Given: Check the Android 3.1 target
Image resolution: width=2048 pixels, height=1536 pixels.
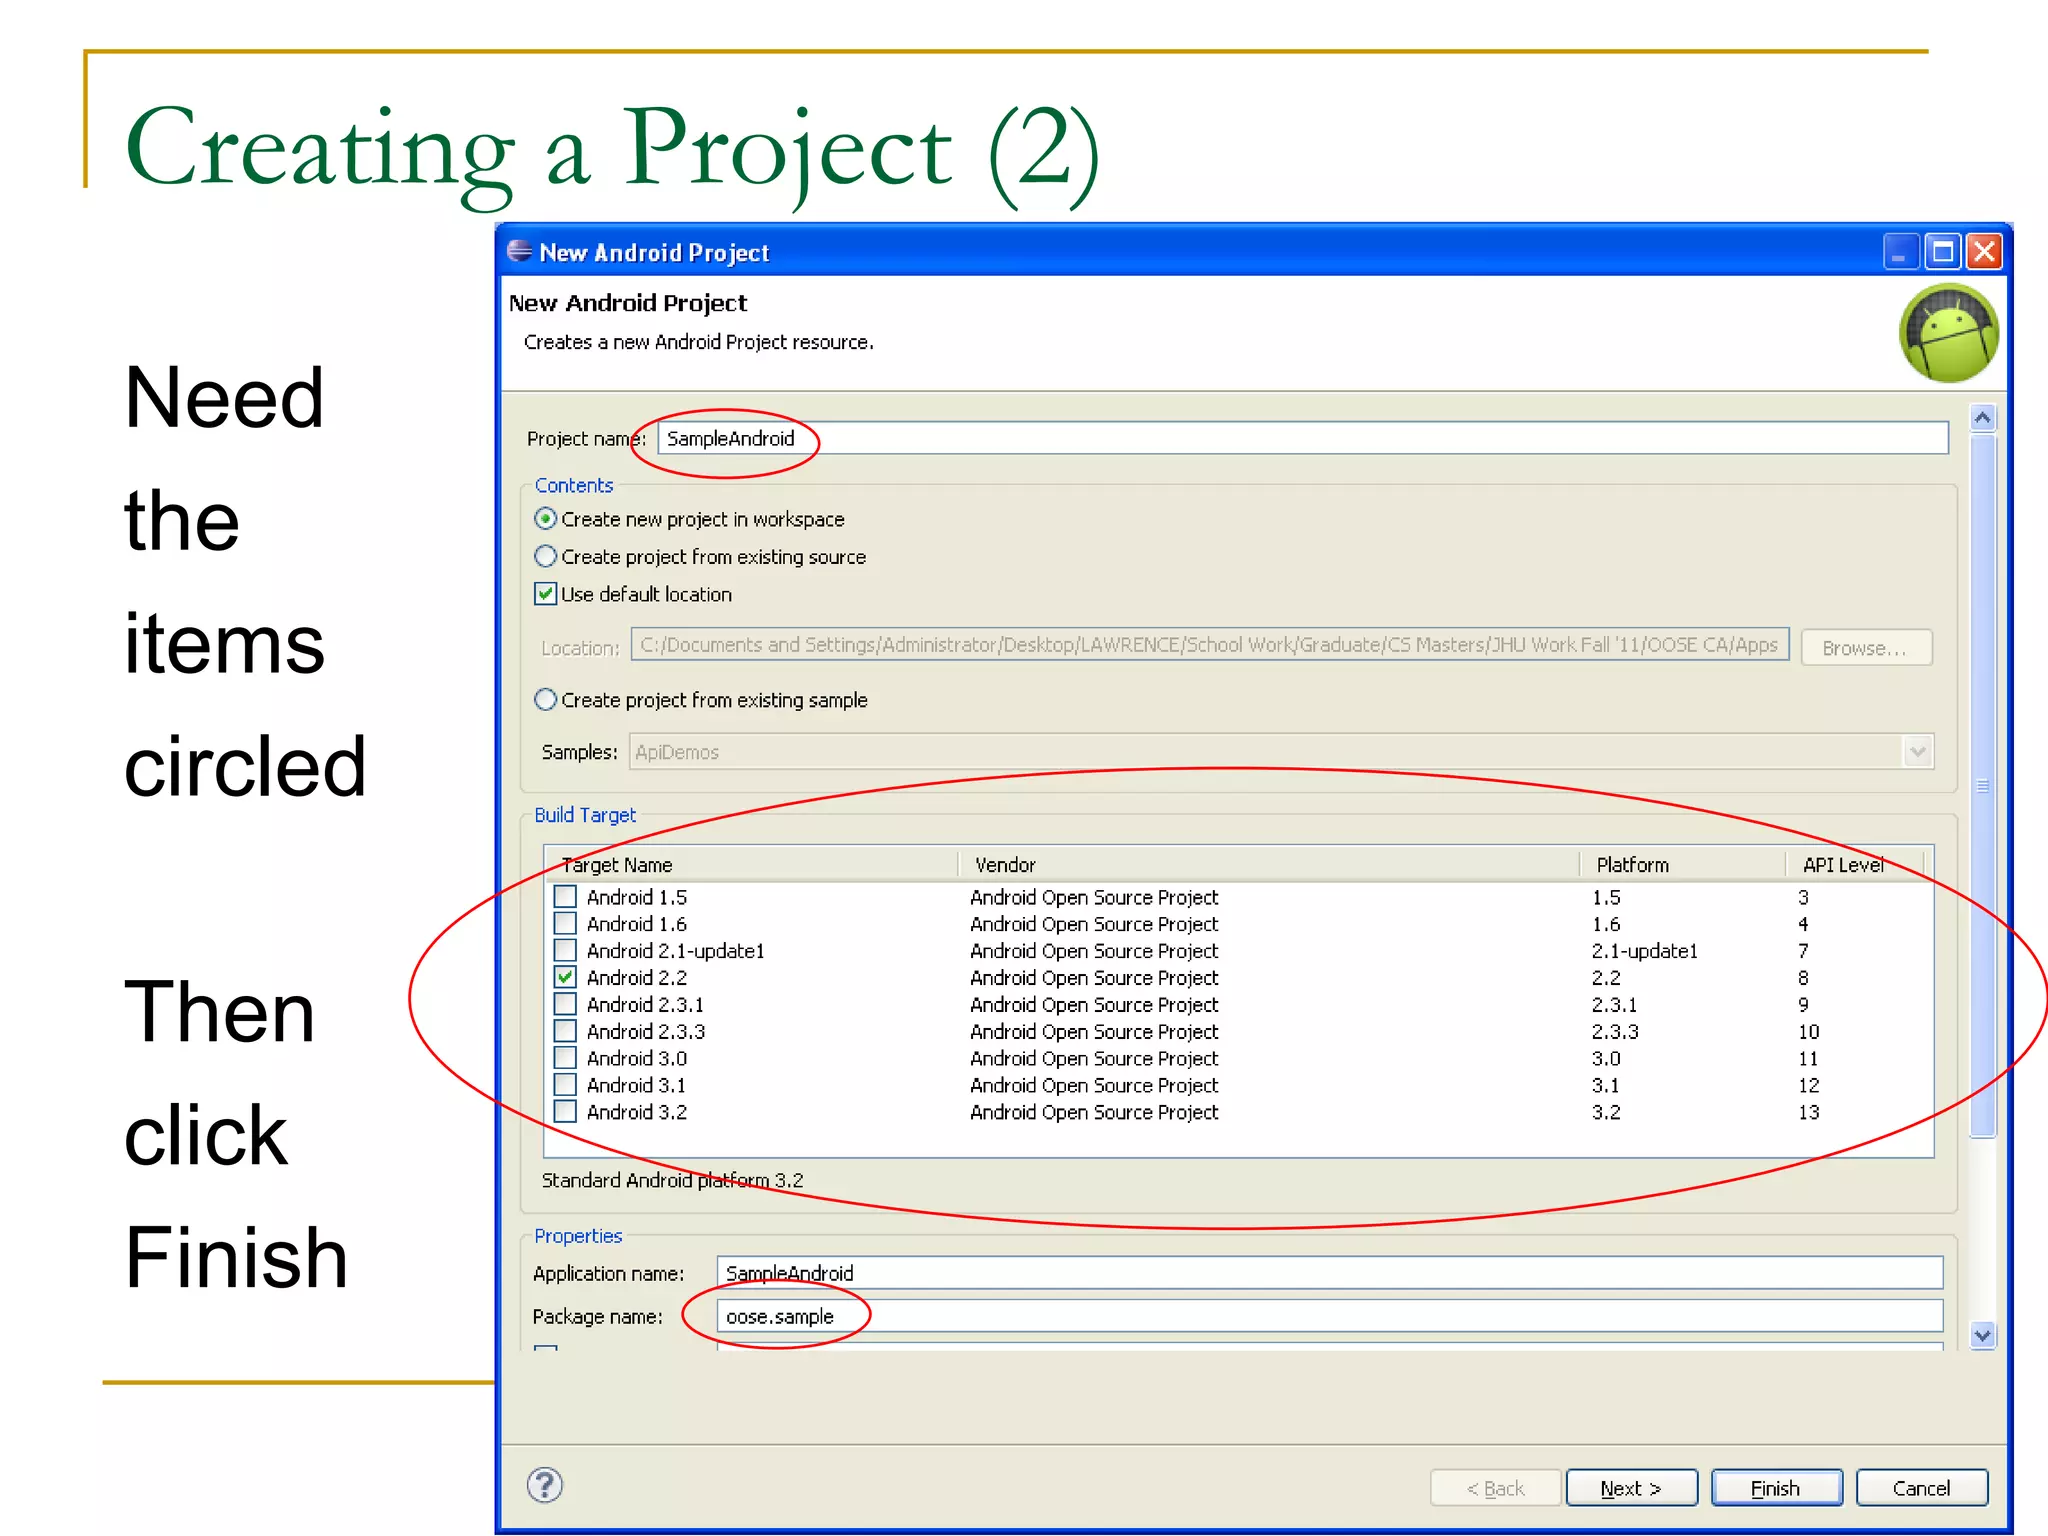Looking at the screenshot, I should [x=565, y=1085].
